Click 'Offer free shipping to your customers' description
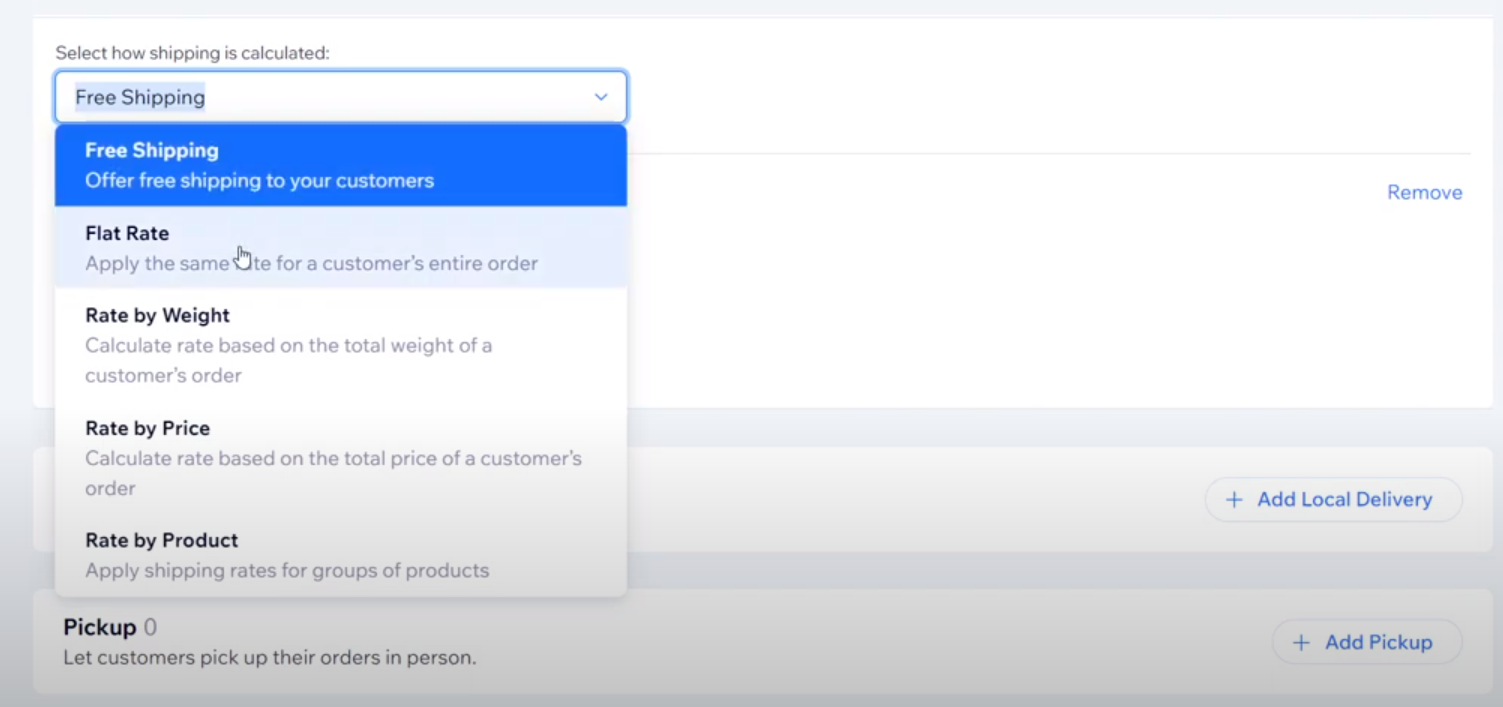Image resolution: width=1503 pixels, height=707 pixels. pyautogui.click(x=259, y=181)
